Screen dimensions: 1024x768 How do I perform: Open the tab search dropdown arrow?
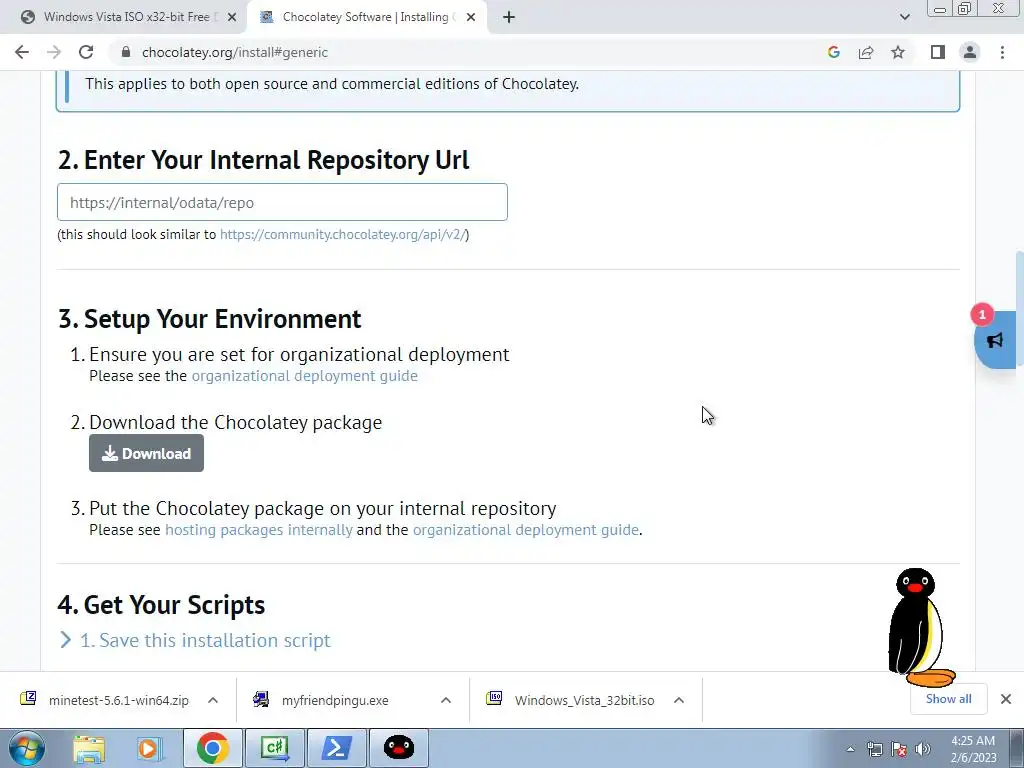coord(904,17)
